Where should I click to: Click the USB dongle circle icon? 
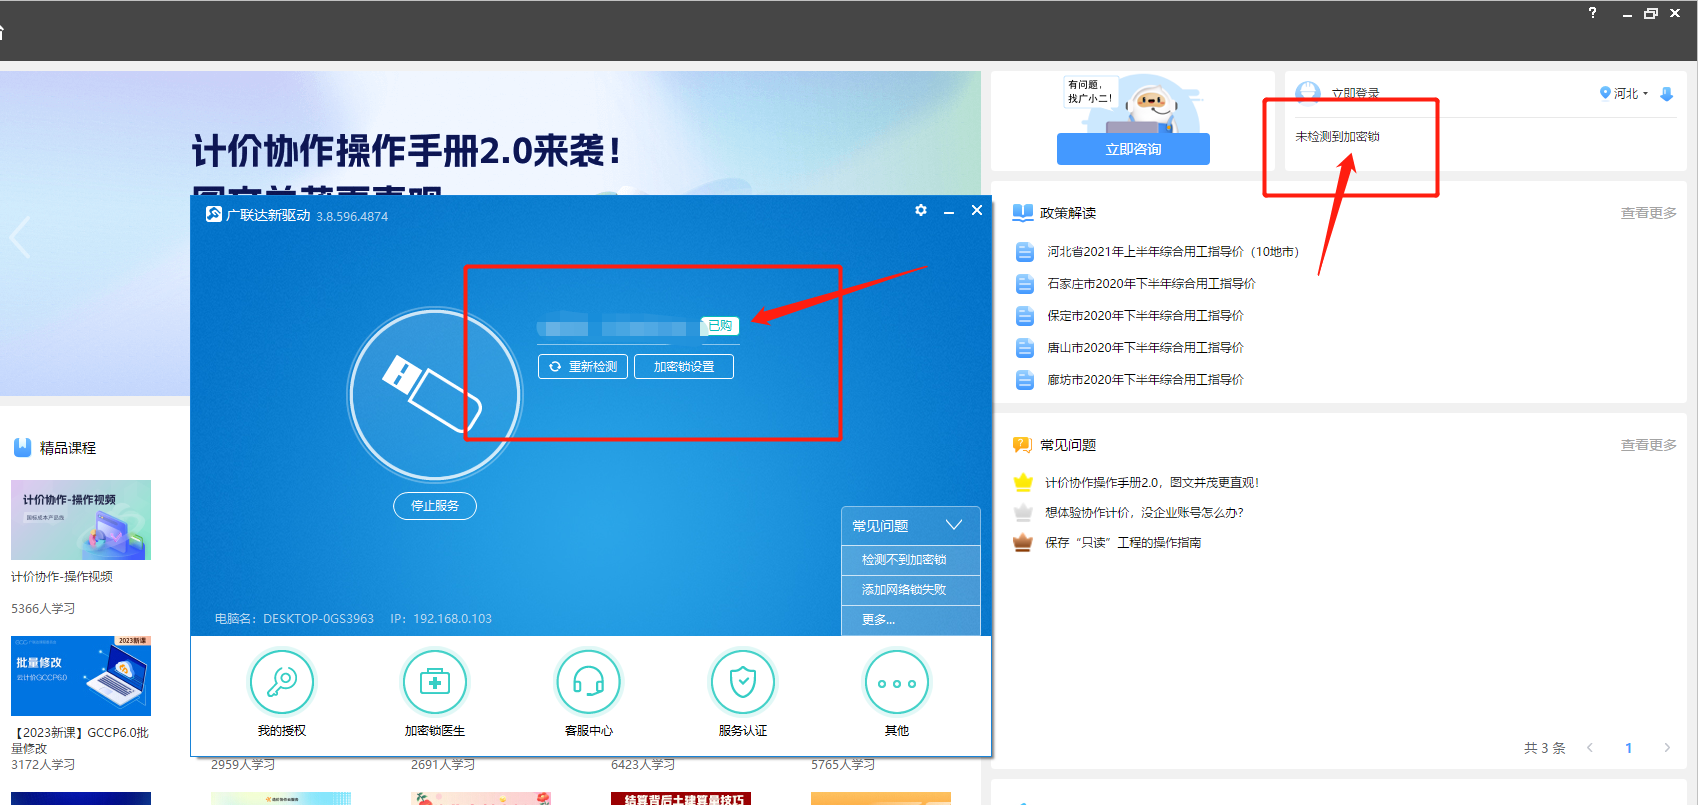pos(435,395)
